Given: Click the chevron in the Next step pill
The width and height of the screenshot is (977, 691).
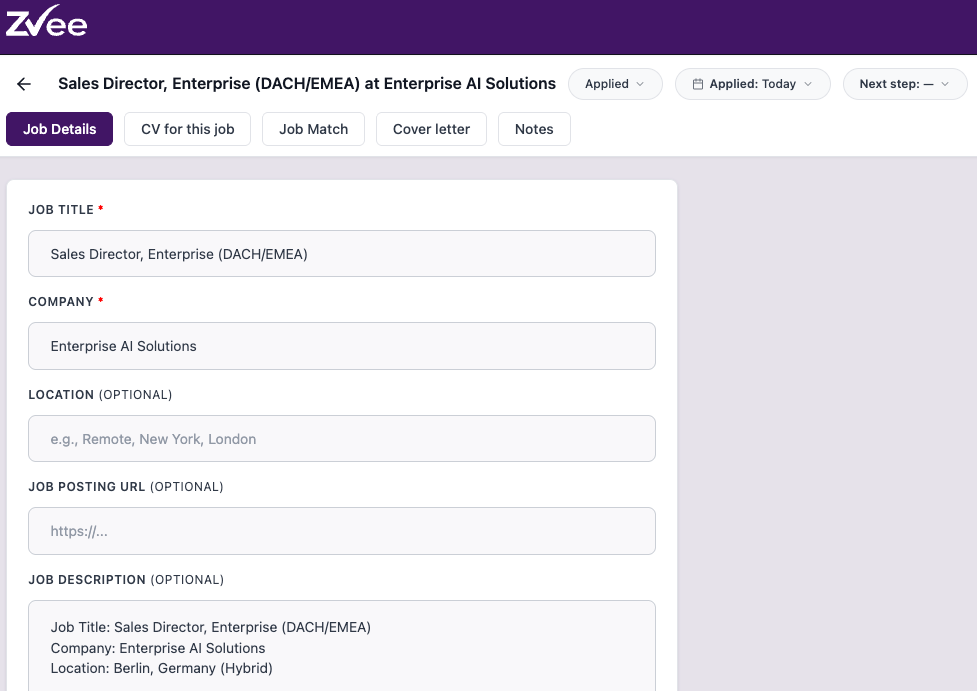Looking at the screenshot, I should (945, 84).
